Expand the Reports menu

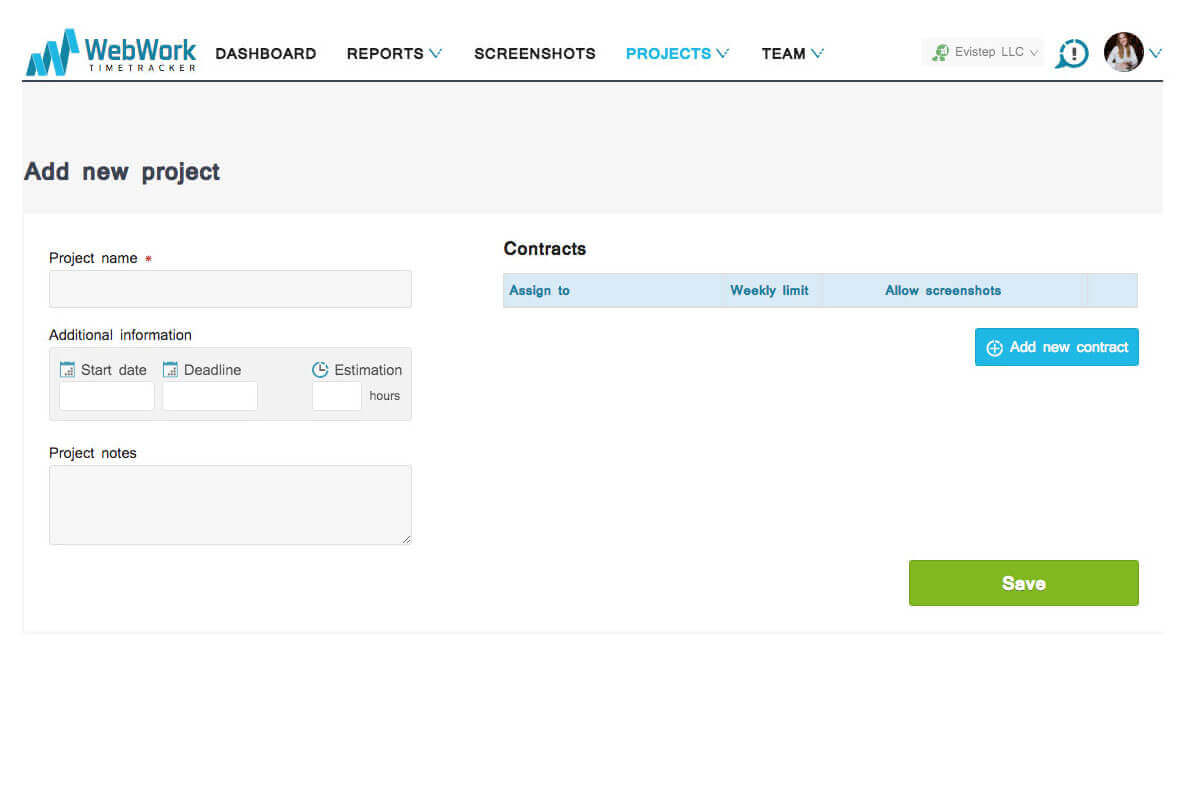click(x=394, y=54)
